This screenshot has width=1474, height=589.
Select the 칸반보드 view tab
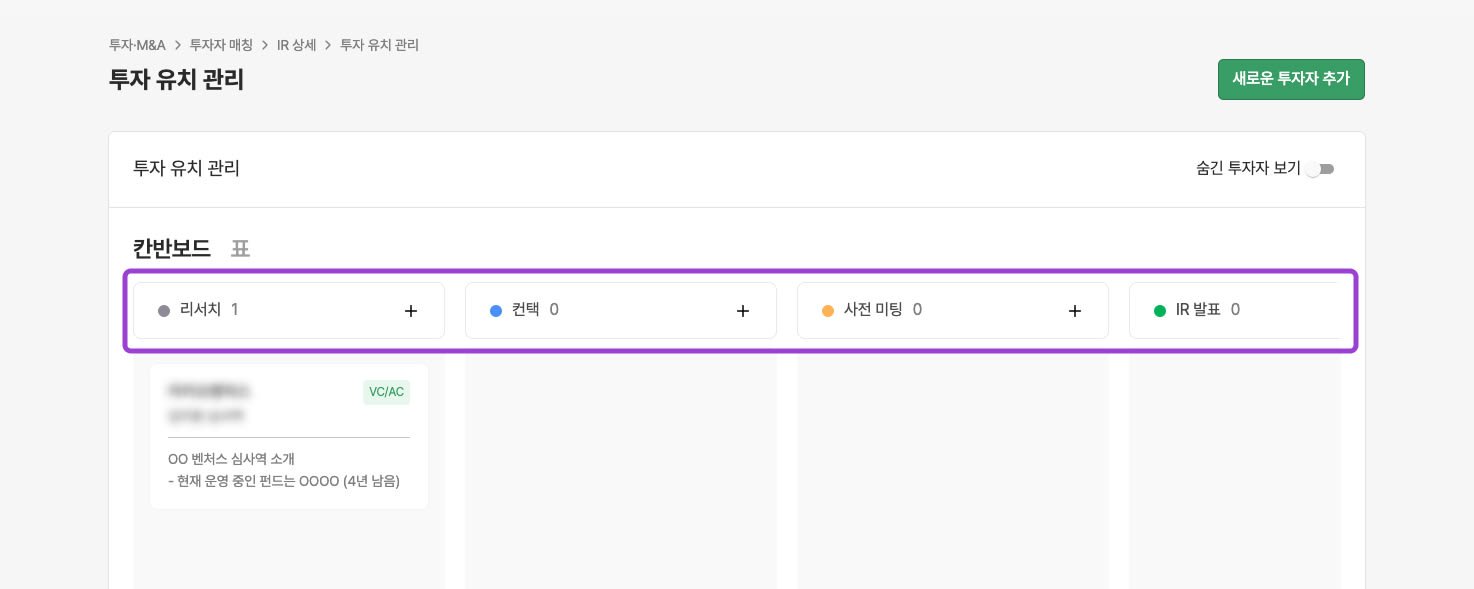(172, 249)
